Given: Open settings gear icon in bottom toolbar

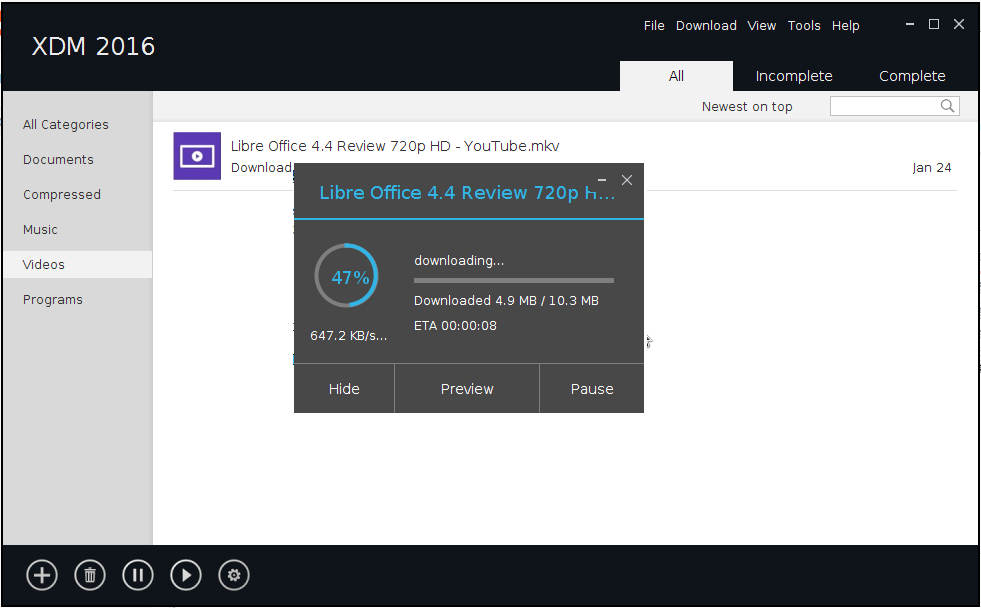Looking at the screenshot, I should click(x=234, y=575).
